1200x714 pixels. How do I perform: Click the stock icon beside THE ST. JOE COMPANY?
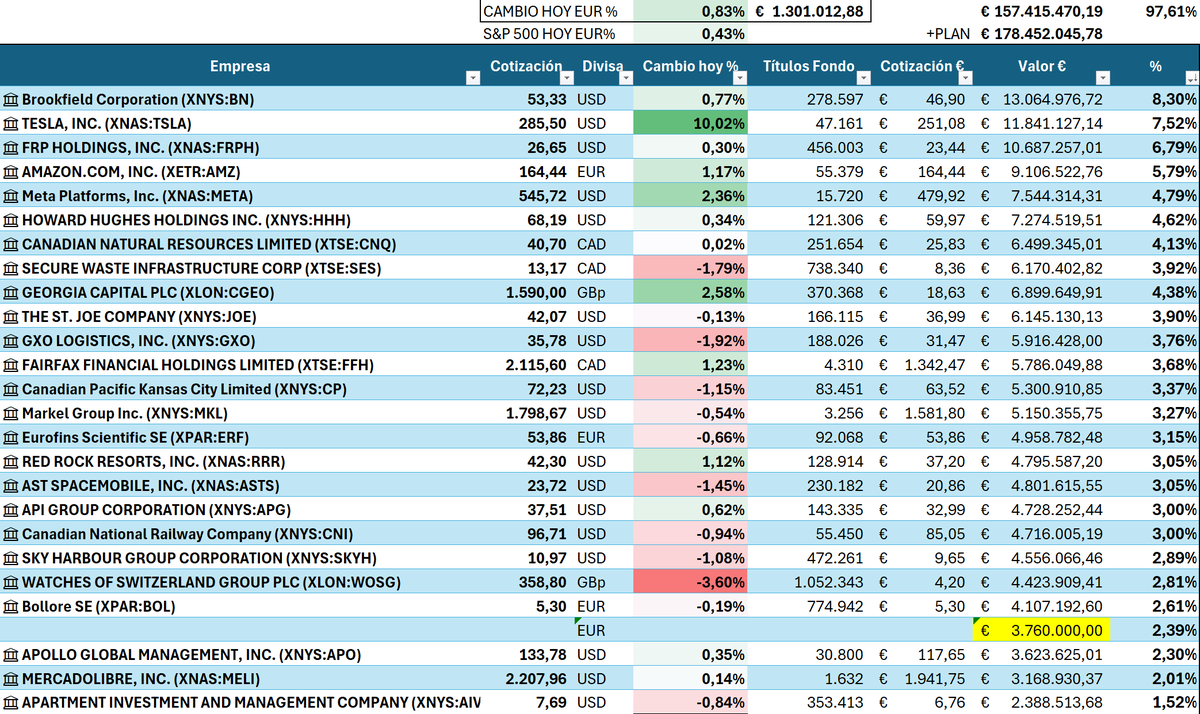[11, 317]
